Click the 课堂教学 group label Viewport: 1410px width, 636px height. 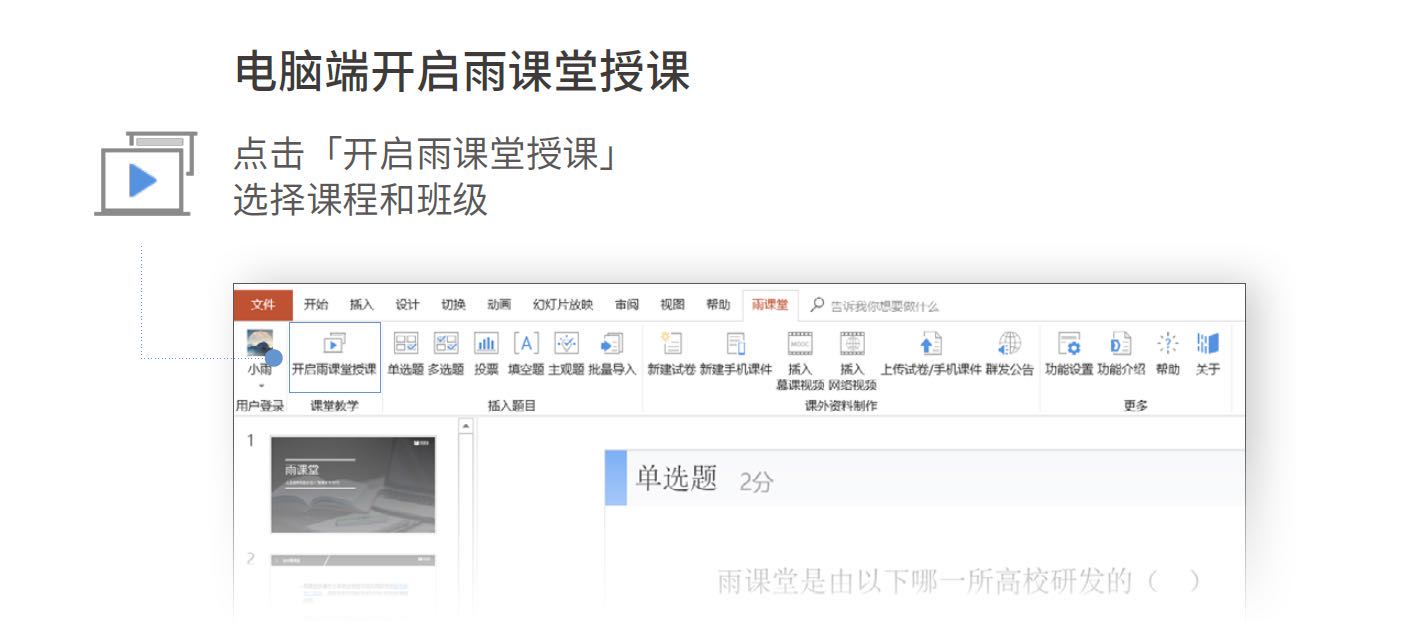(334, 405)
